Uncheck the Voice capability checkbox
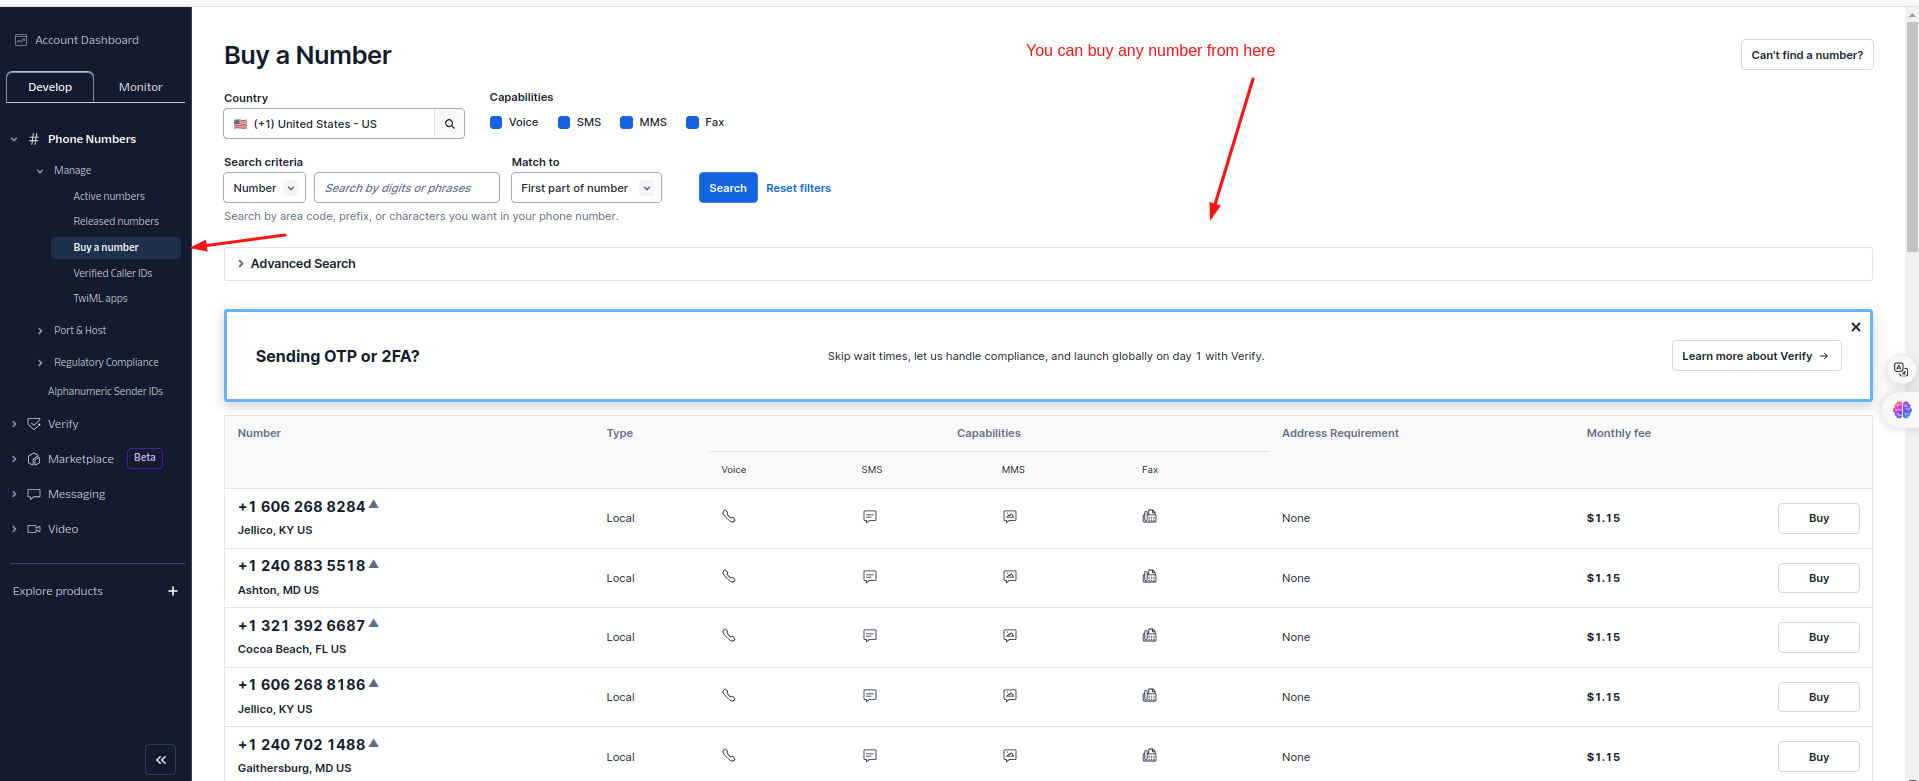Image resolution: width=1919 pixels, height=781 pixels. (496, 123)
